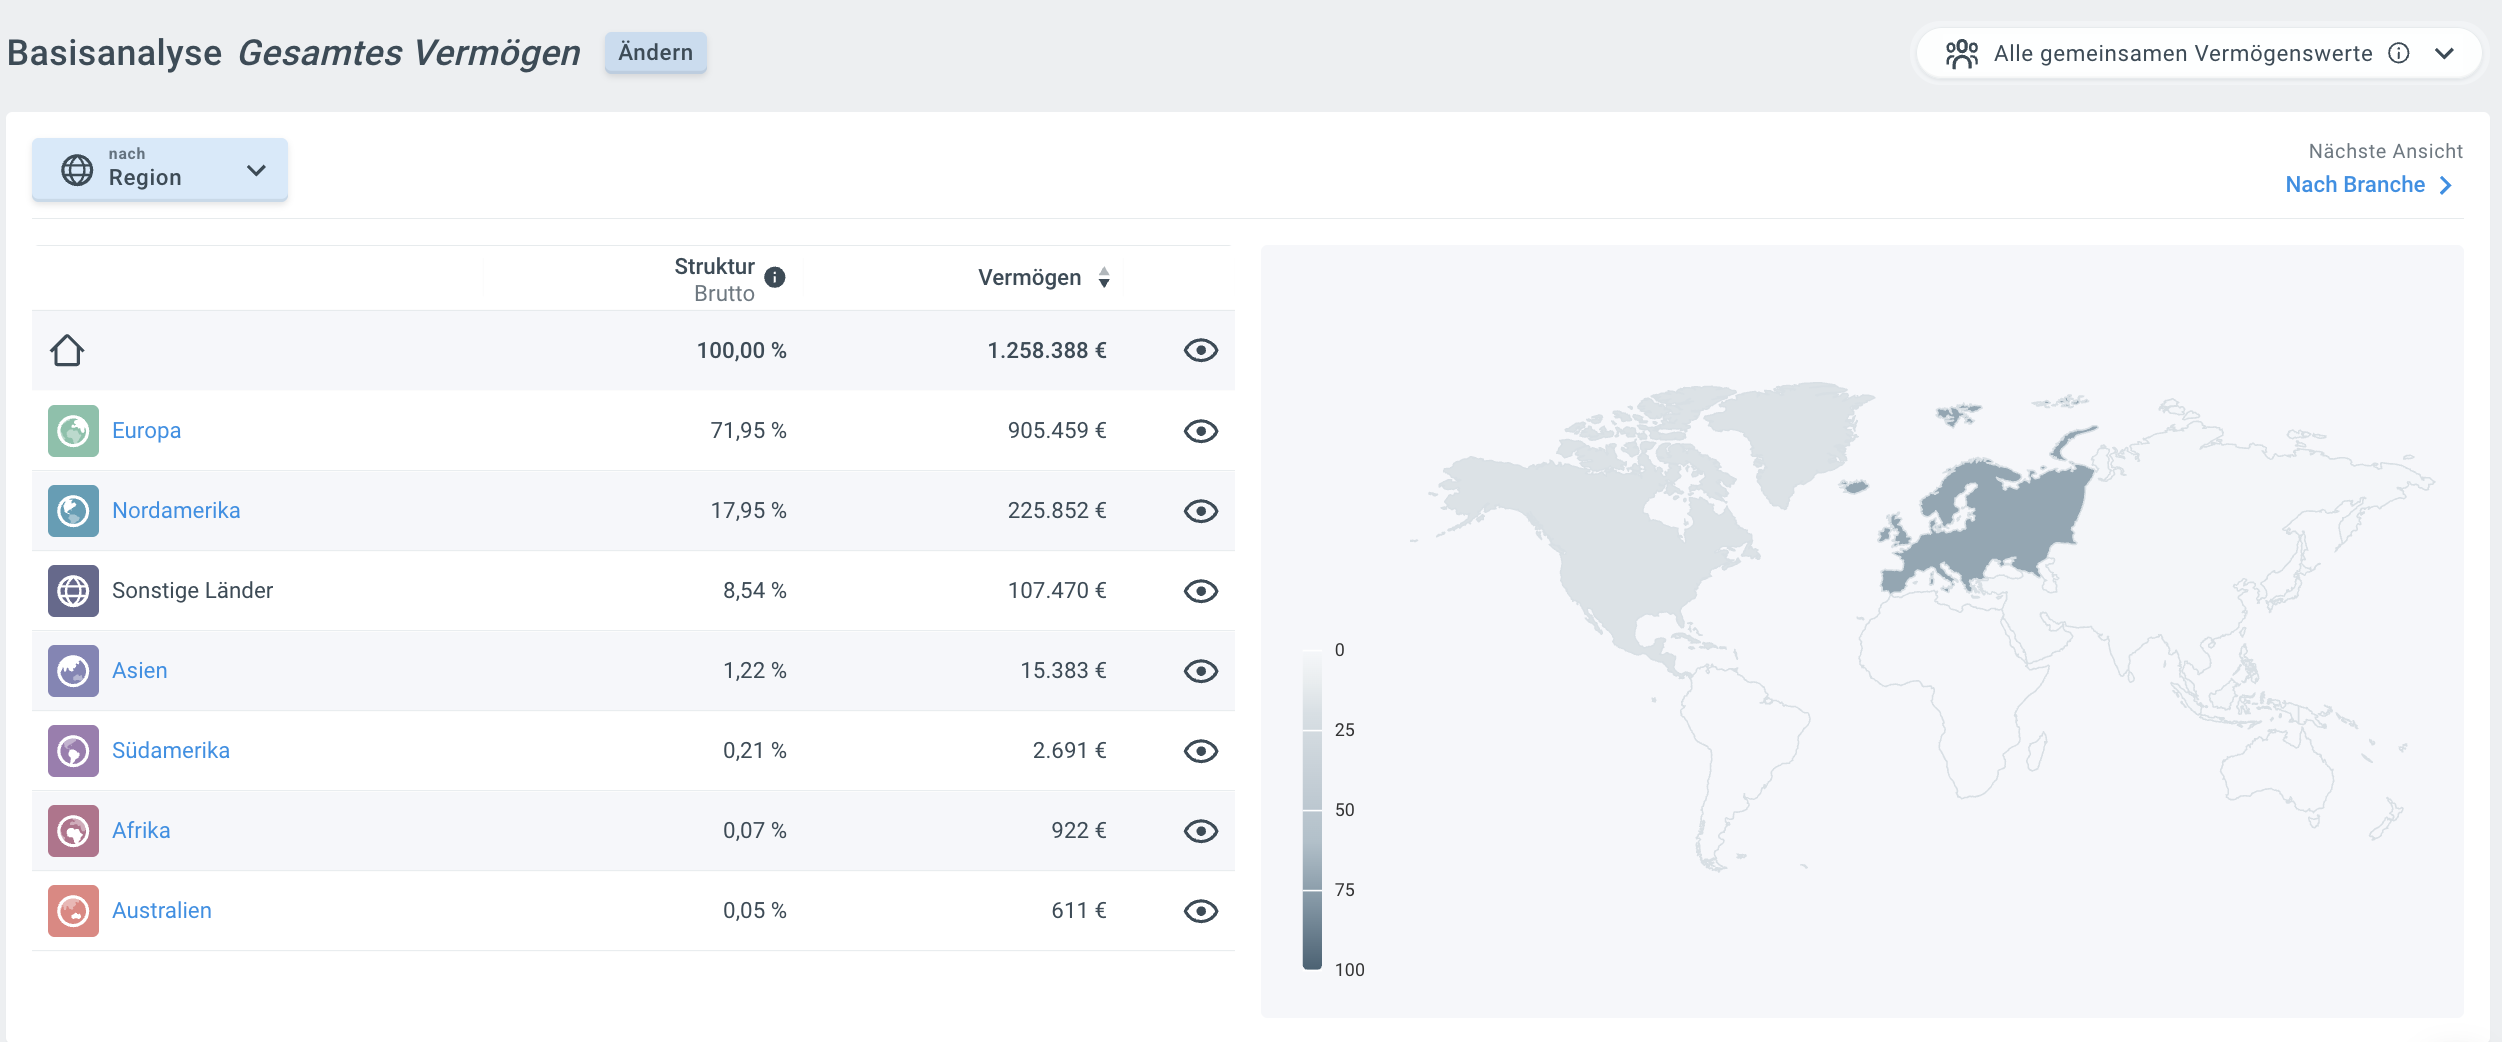Click the map color scale legend bar
The image size is (2502, 1042).
[x=1312, y=810]
